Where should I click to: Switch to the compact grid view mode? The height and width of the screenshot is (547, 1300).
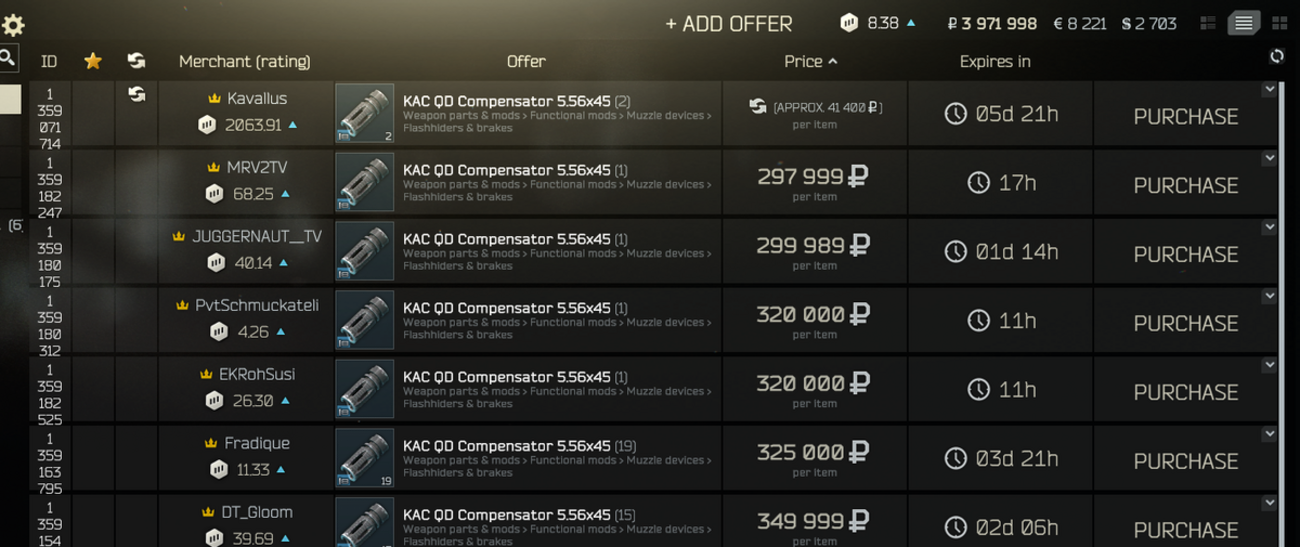pos(1208,23)
